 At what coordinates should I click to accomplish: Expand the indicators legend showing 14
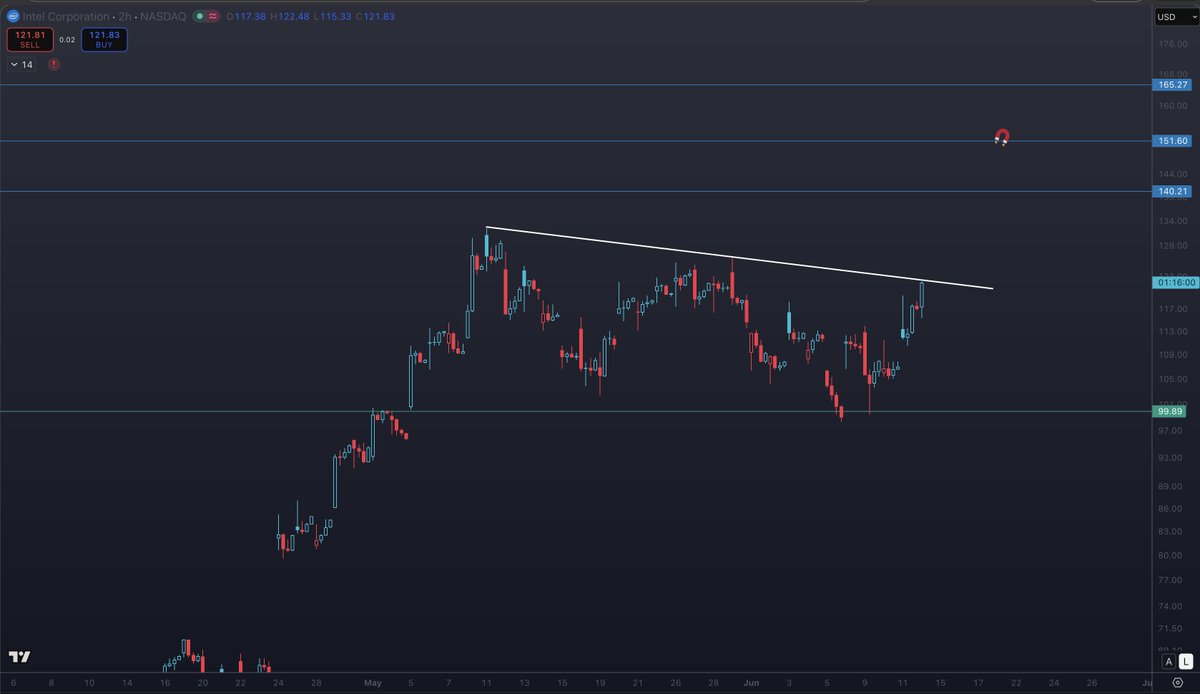point(21,64)
